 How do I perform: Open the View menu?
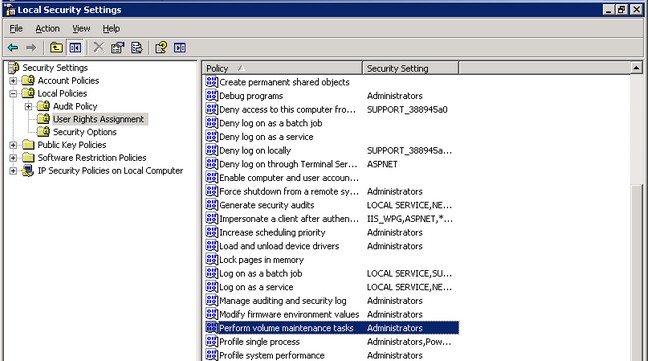point(81,28)
